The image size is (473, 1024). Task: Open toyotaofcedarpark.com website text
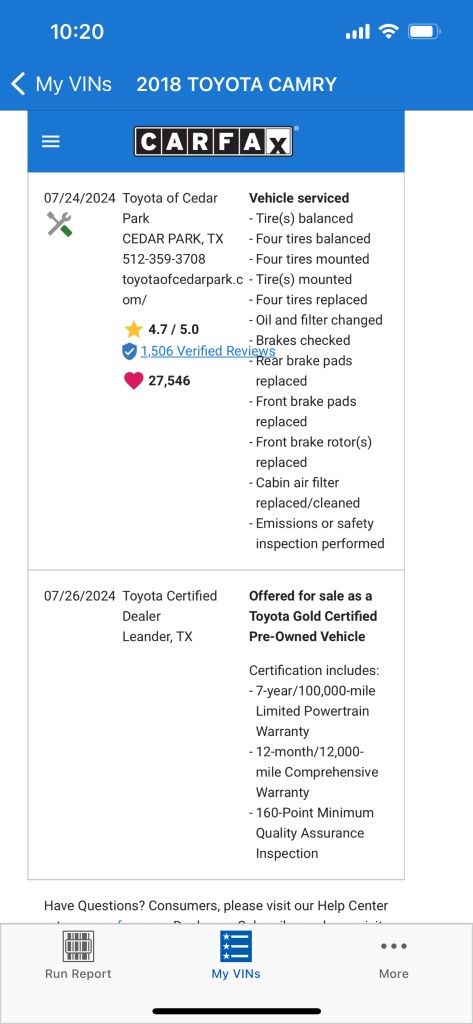pos(183,289)
